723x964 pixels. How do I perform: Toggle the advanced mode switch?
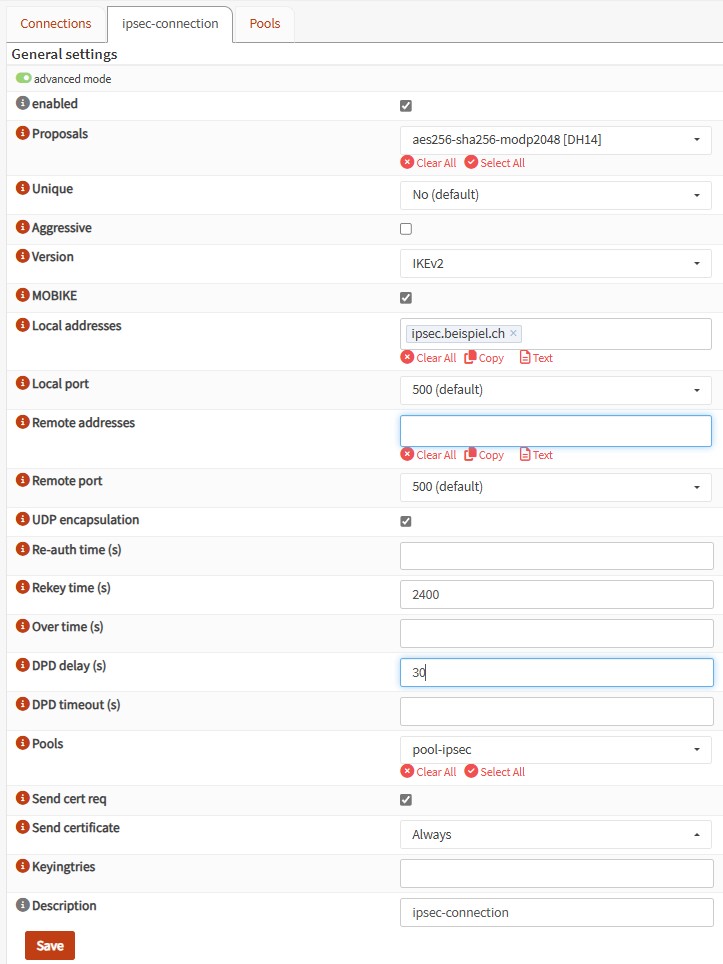point(23,79)
